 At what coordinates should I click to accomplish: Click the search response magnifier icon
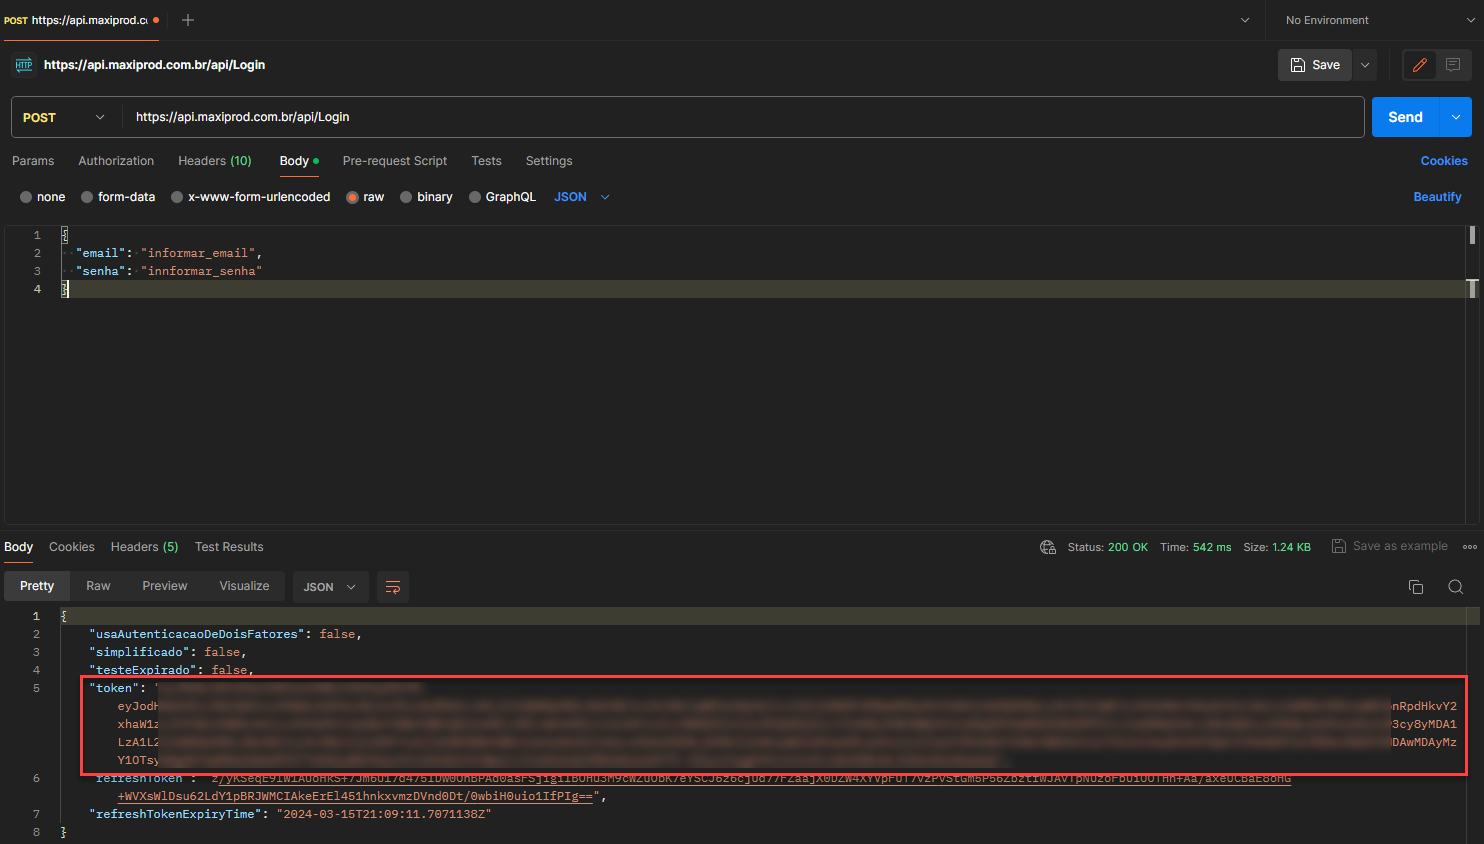pyautogui.click(x=1455, y=587)
